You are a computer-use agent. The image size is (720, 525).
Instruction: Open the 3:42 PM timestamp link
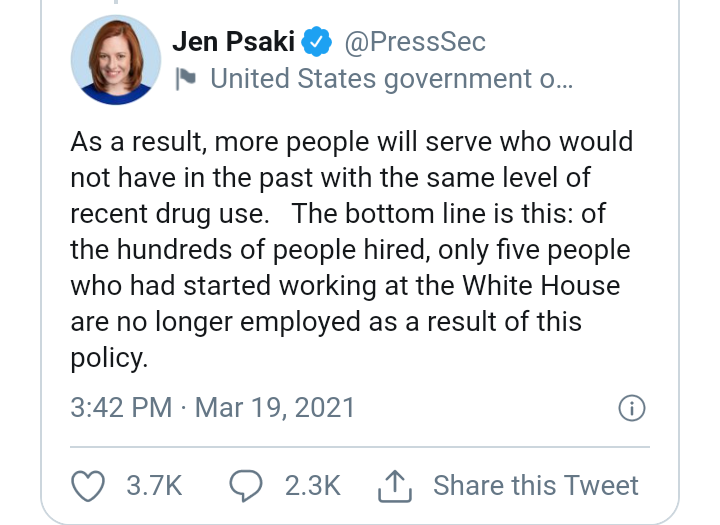click(120, 408)
